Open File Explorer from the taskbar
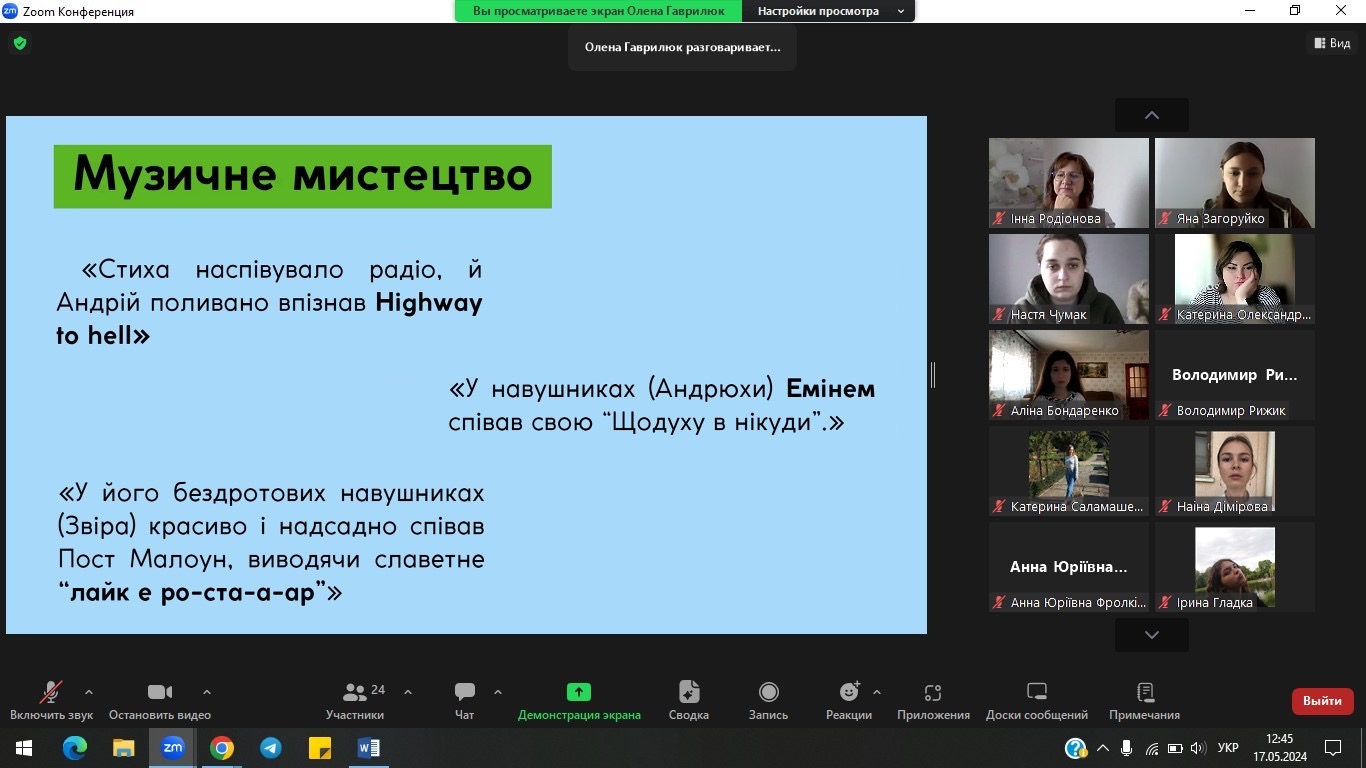Image resolution: width=1366 pixels, height=768 pixels. 123,747
